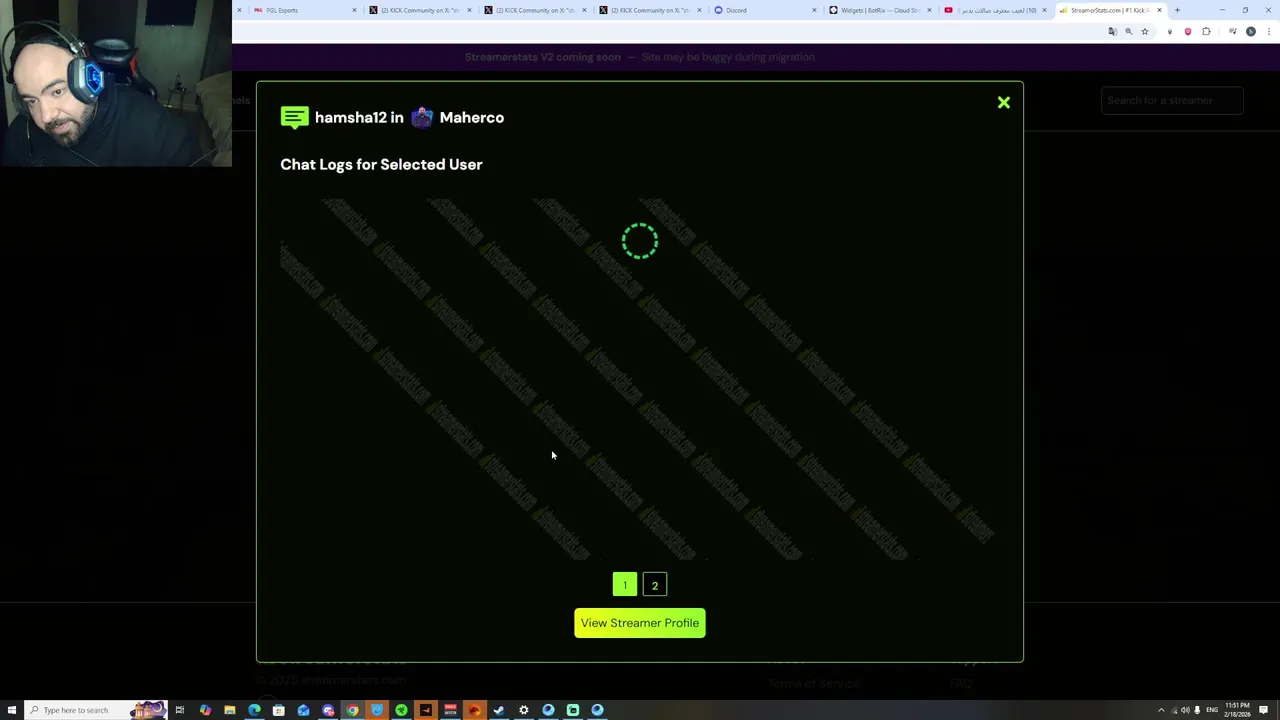The height and width of the screenshot is (720, 1280).
Task: Open Microsoft Store from the taskbar
Action: tap(279, 710)
